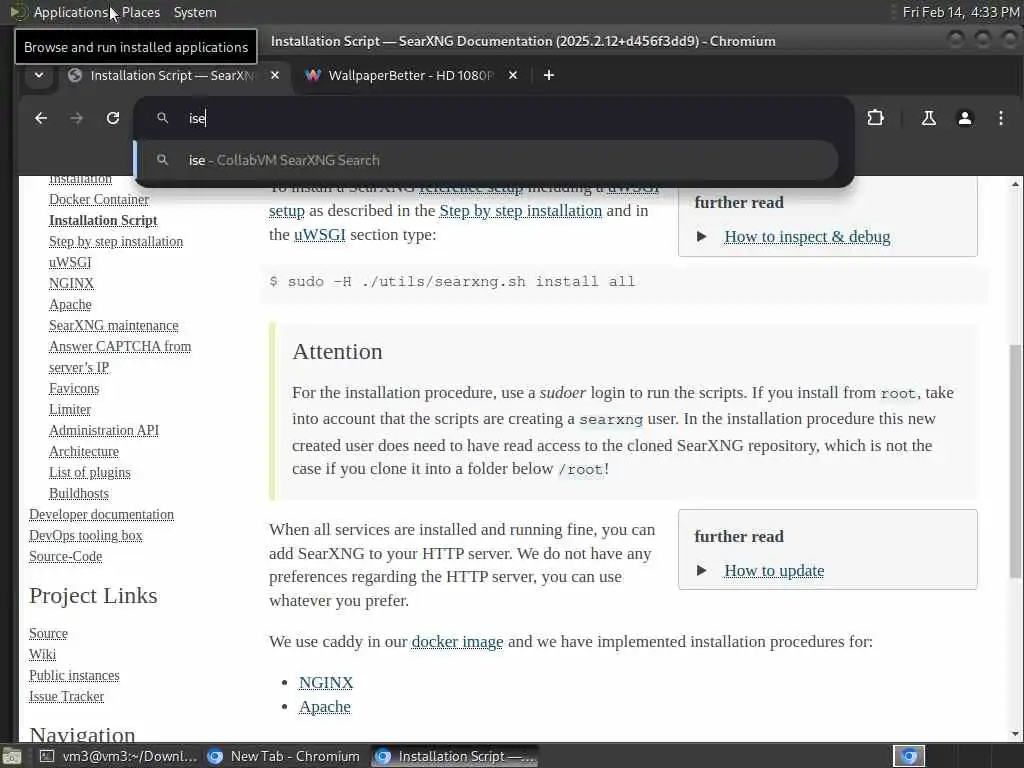Screen dimensions: 1024x768
Task: Open the Source-Code sidebar link
Action: [x=65, y=556]
